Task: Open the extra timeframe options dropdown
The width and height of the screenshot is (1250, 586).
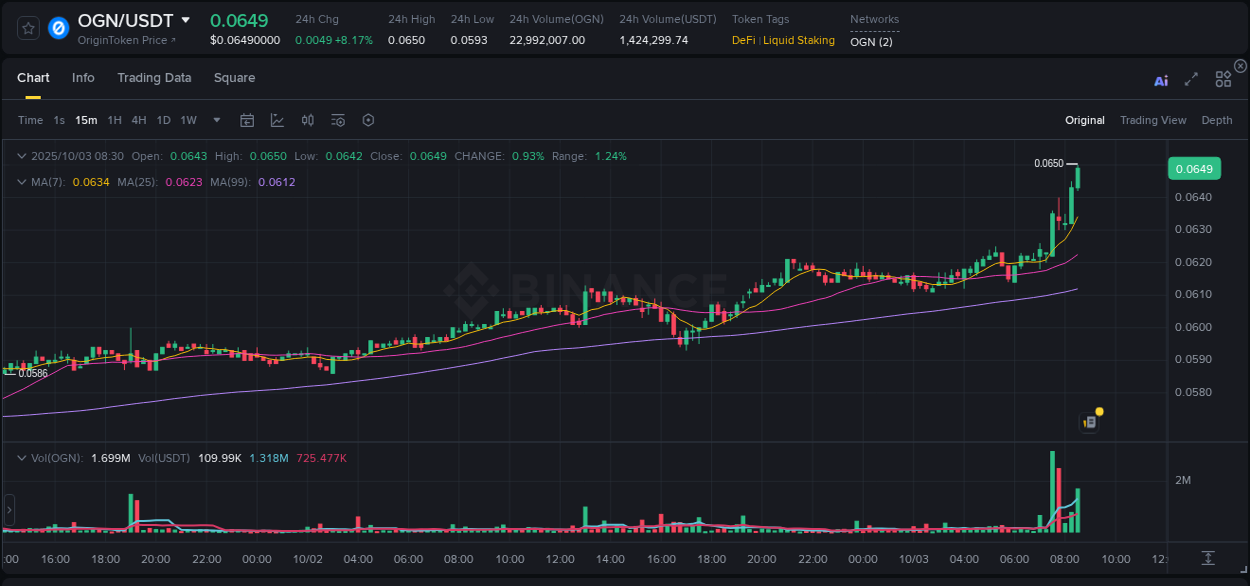Action: point(215,120)
